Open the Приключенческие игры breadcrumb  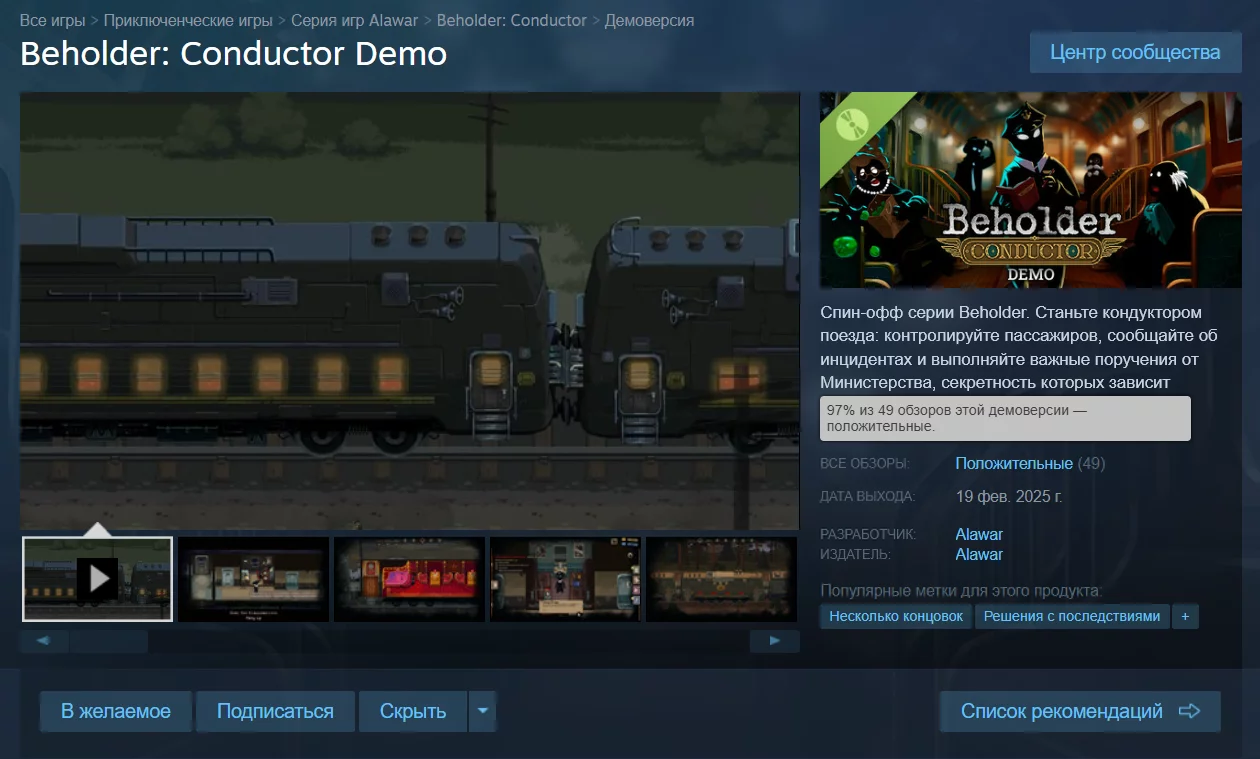(x=188, y=20)
